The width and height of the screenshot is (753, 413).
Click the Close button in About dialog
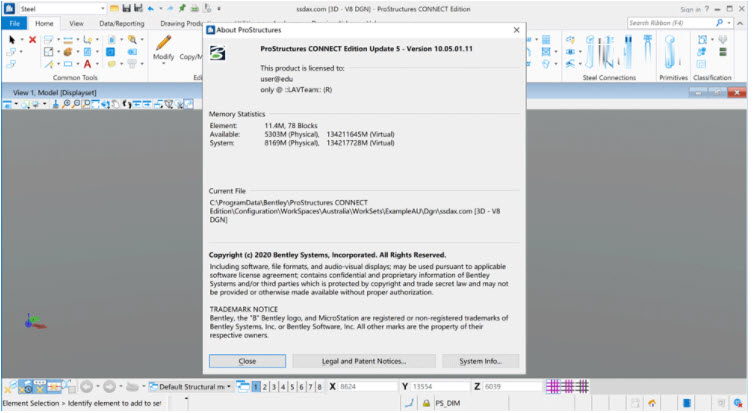(247, 361)
